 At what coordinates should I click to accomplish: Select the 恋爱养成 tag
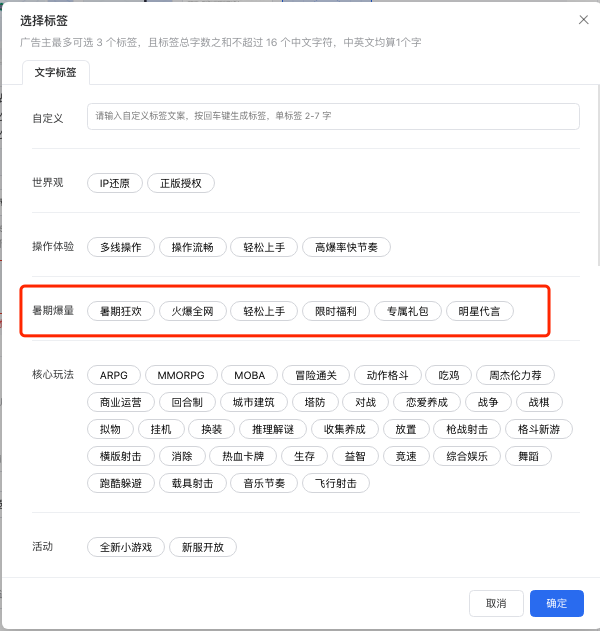[x=427, y=402]
